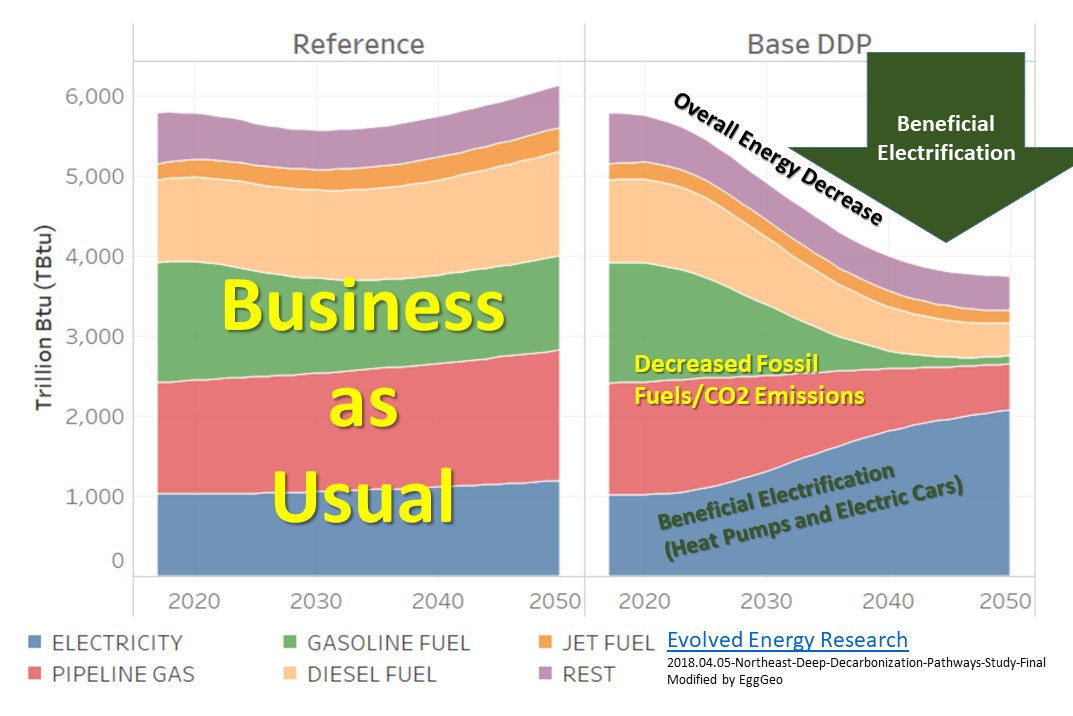Select the Reference chart title
The height and width of the screenshot is (716, 1073).
tap(358, 45)
